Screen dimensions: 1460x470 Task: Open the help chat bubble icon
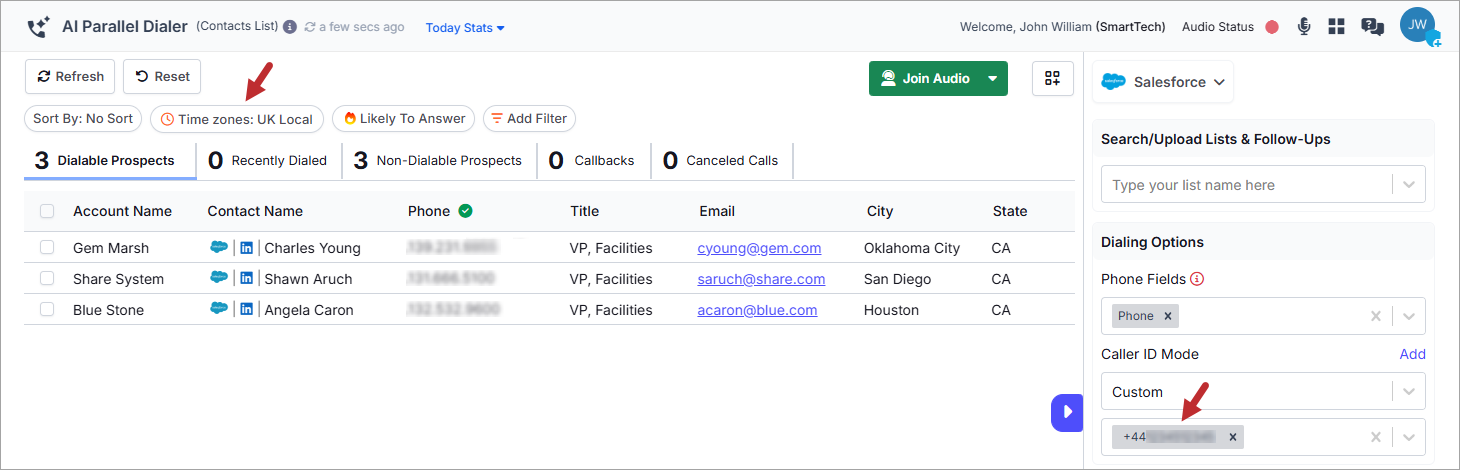(1372, 27)
